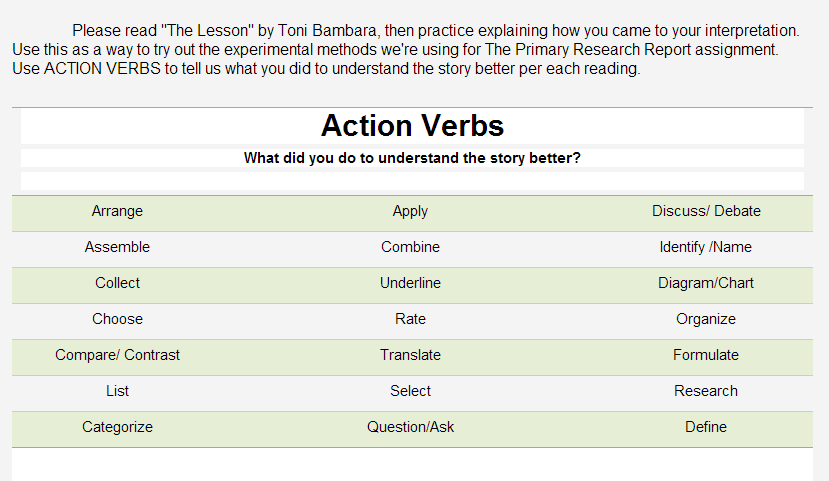Click the "What did you do" subheading
This screenshot has height=481, width=829.
click(x=412, y=158)
